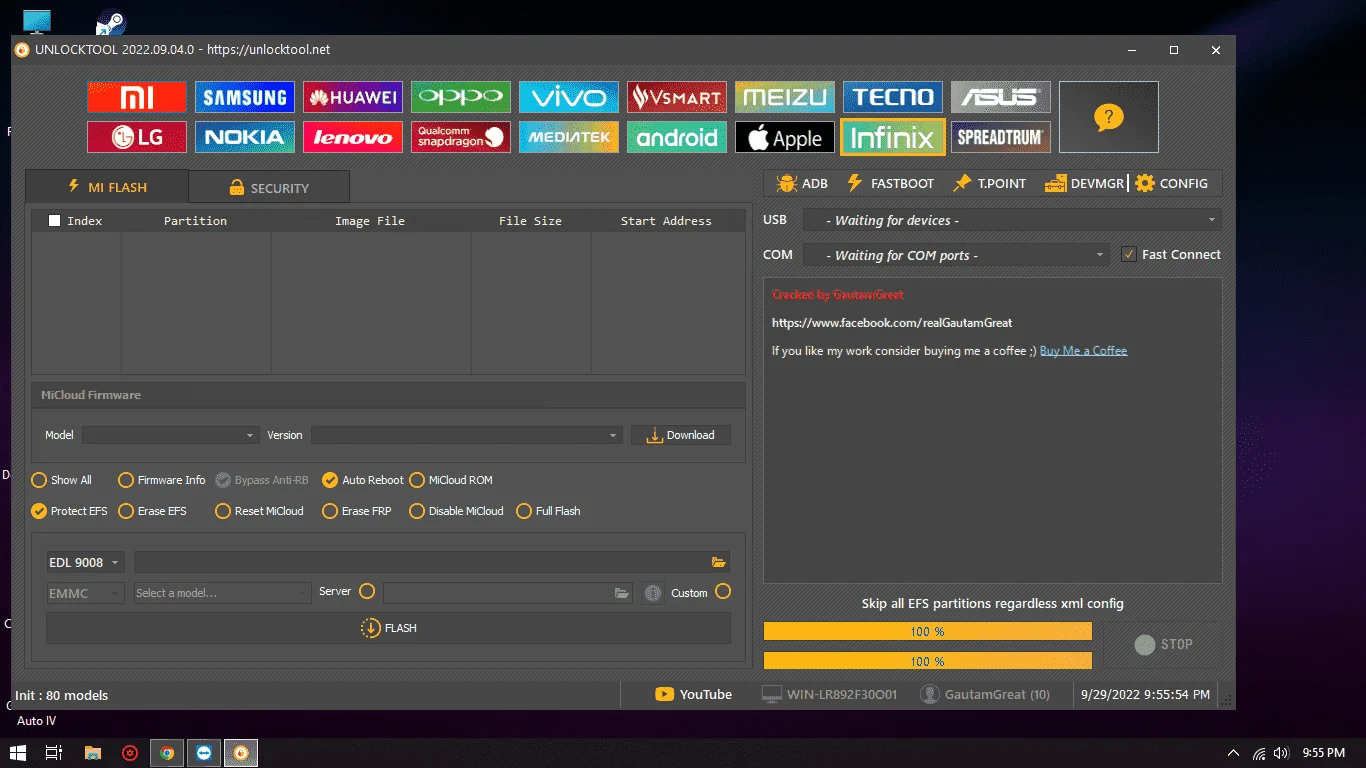Open the Windows Start menu
This screenshot has width=1366, height=768.
[x=18, y=753]
